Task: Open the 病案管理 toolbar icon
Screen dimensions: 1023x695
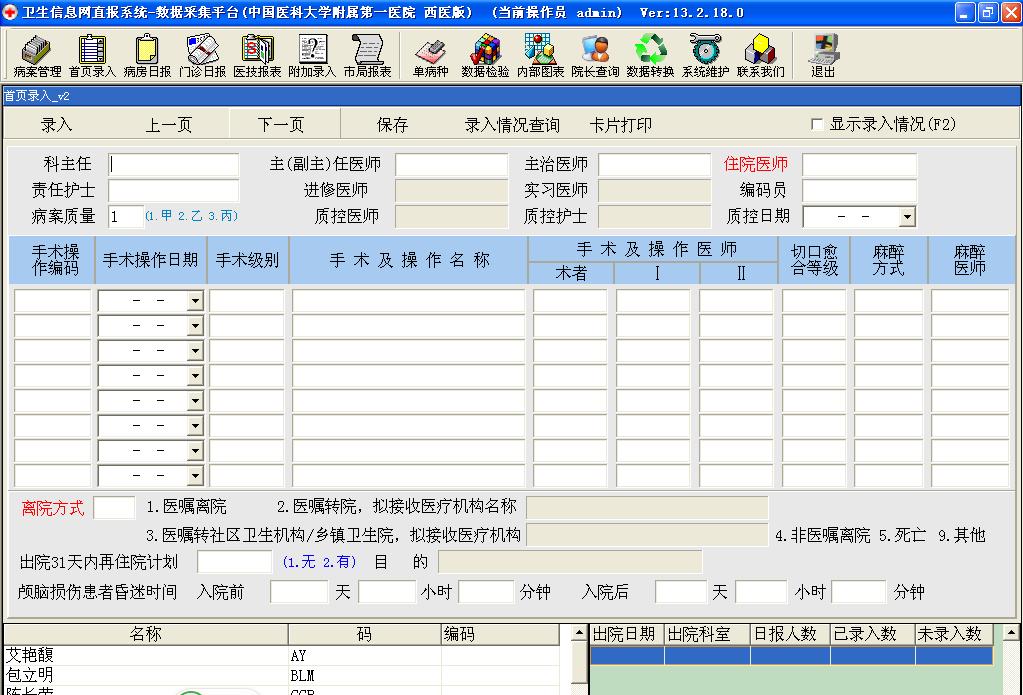Action: [x=37, y=55]
